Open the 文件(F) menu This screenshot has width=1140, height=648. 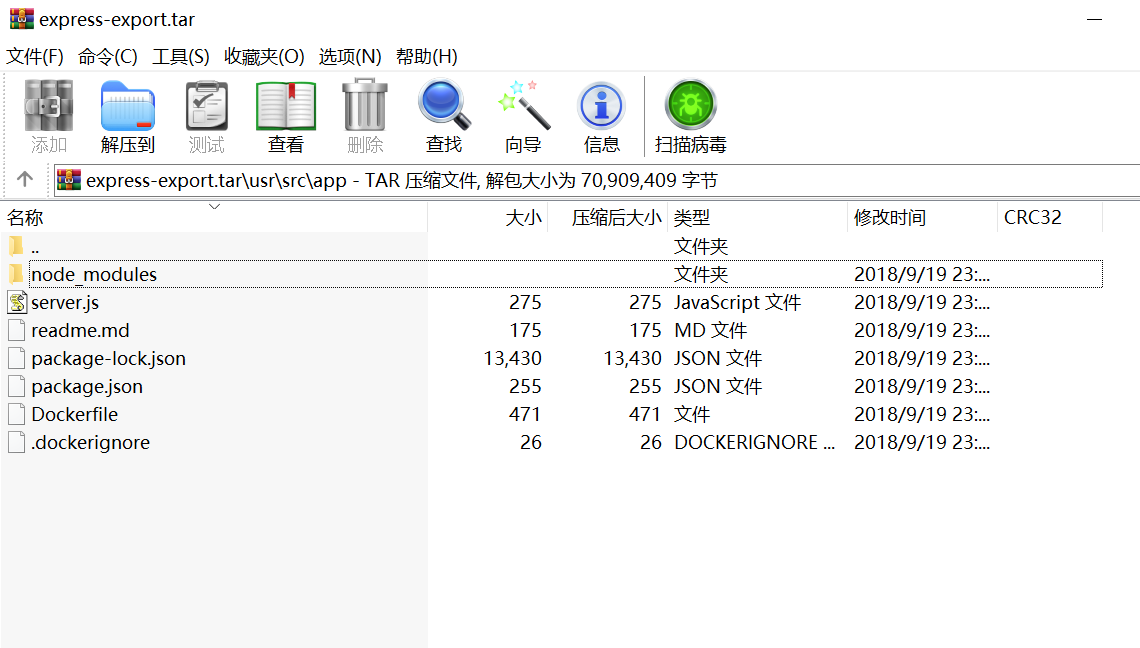pyautogui.click(x=35, y=56)
